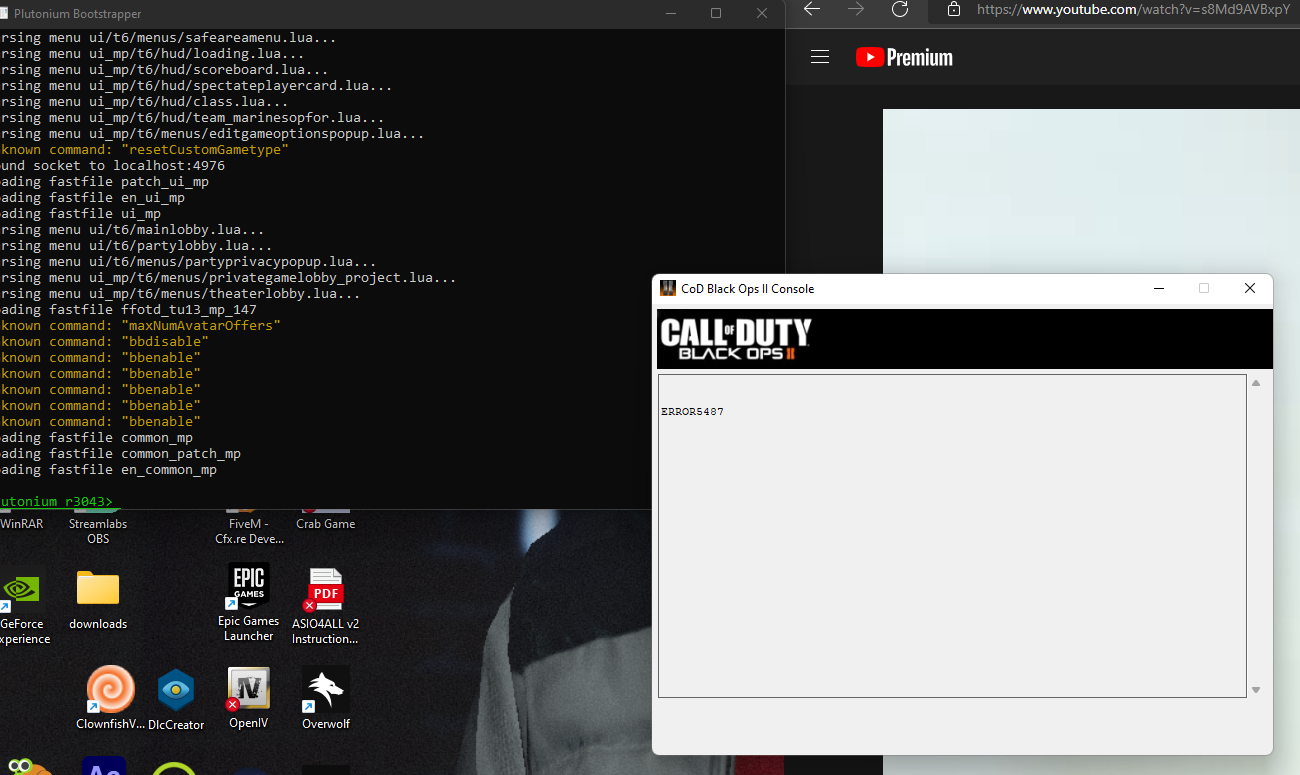This screenshot has height=775, width=1300.
Task: Click the Call of Duty Black Ops II banner
Action: pyautogui.click(x=965, y=339)
